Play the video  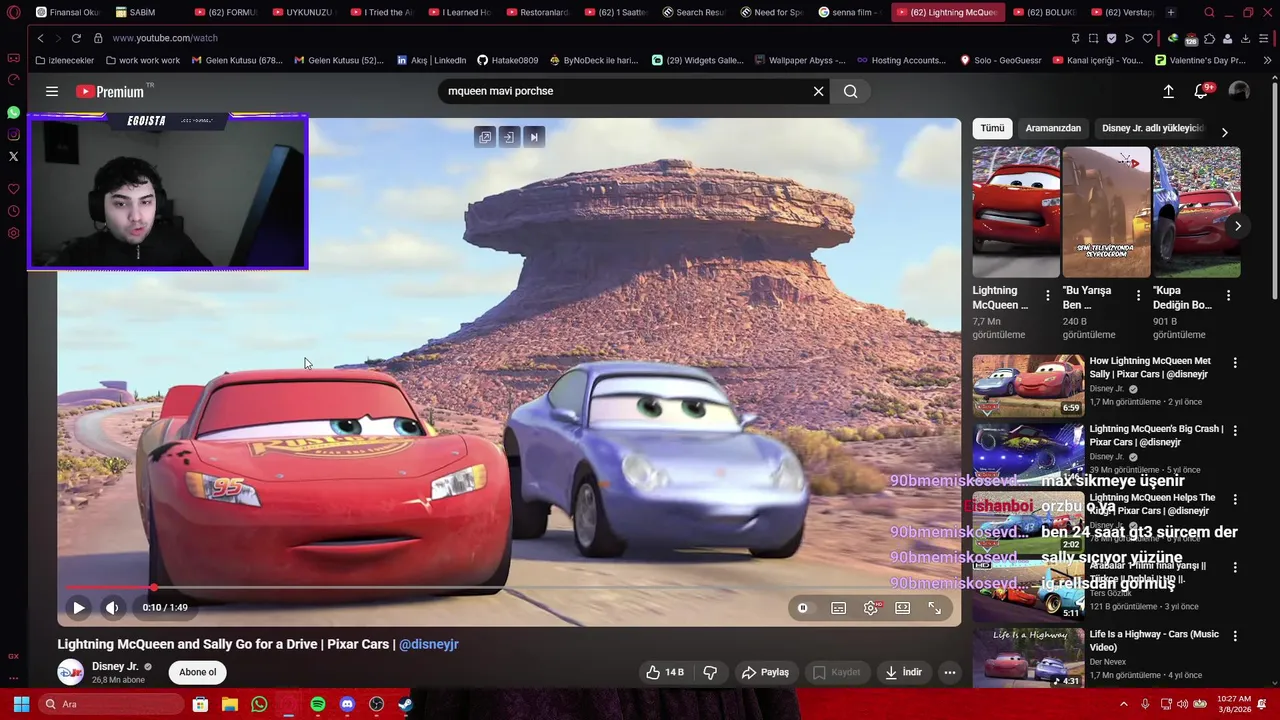(x=79, y=607)
